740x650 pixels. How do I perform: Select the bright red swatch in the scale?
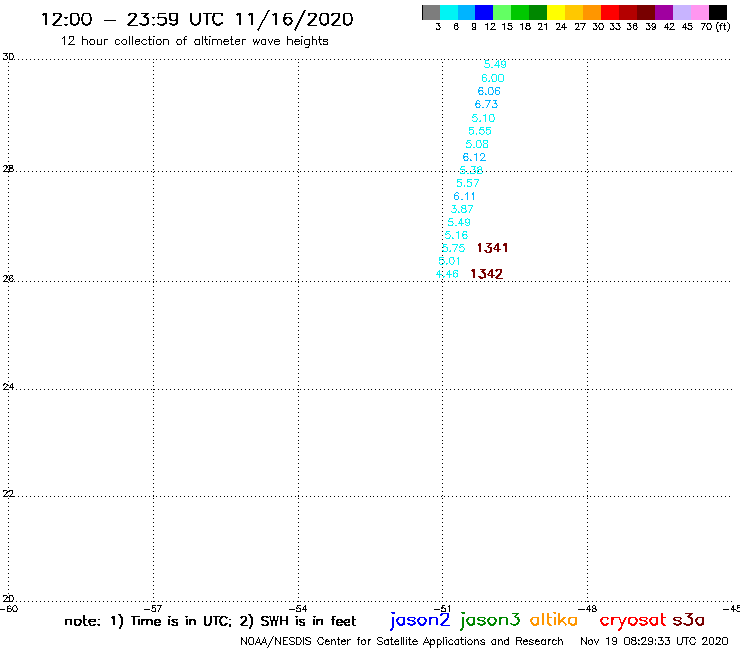pos(610,12)
